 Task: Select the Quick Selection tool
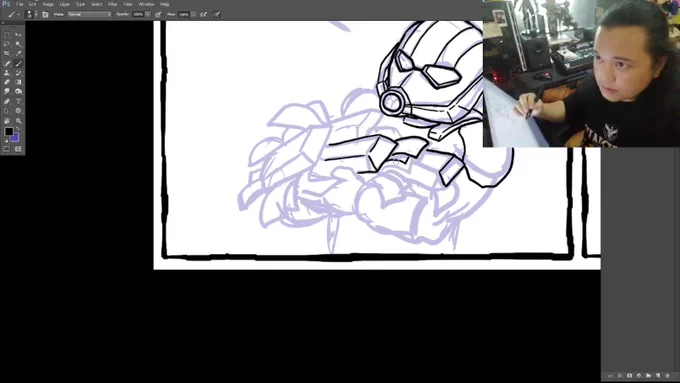pyautogui.click(x=18, y=44)
